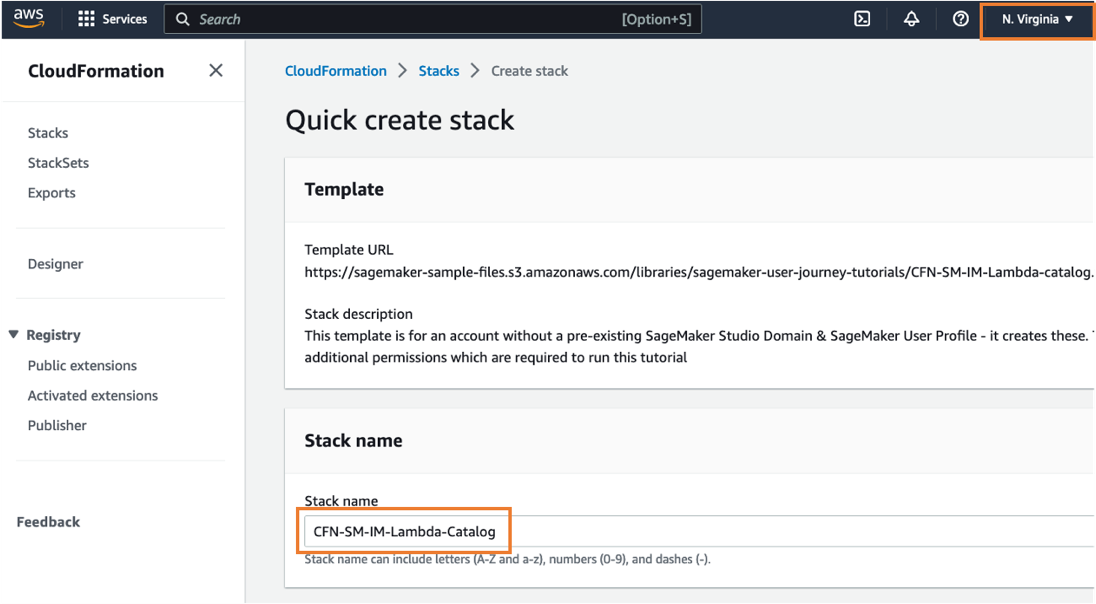This screenshot has height=604, width=1096.
Task: Select Public extensions under Registry
Action: tap(82, 365)
